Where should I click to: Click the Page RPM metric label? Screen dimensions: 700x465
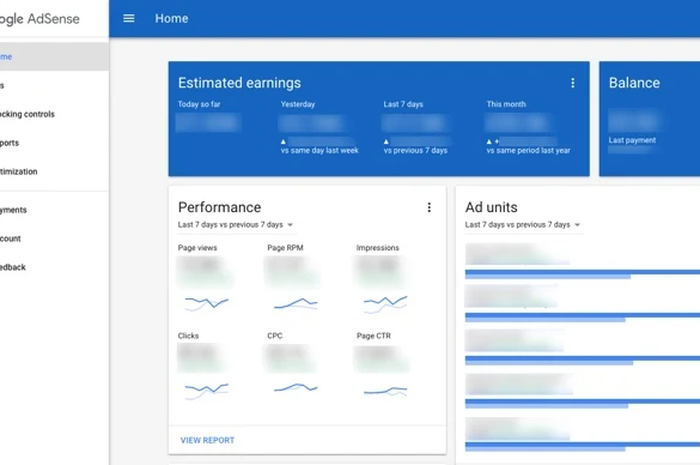[285, 248]
